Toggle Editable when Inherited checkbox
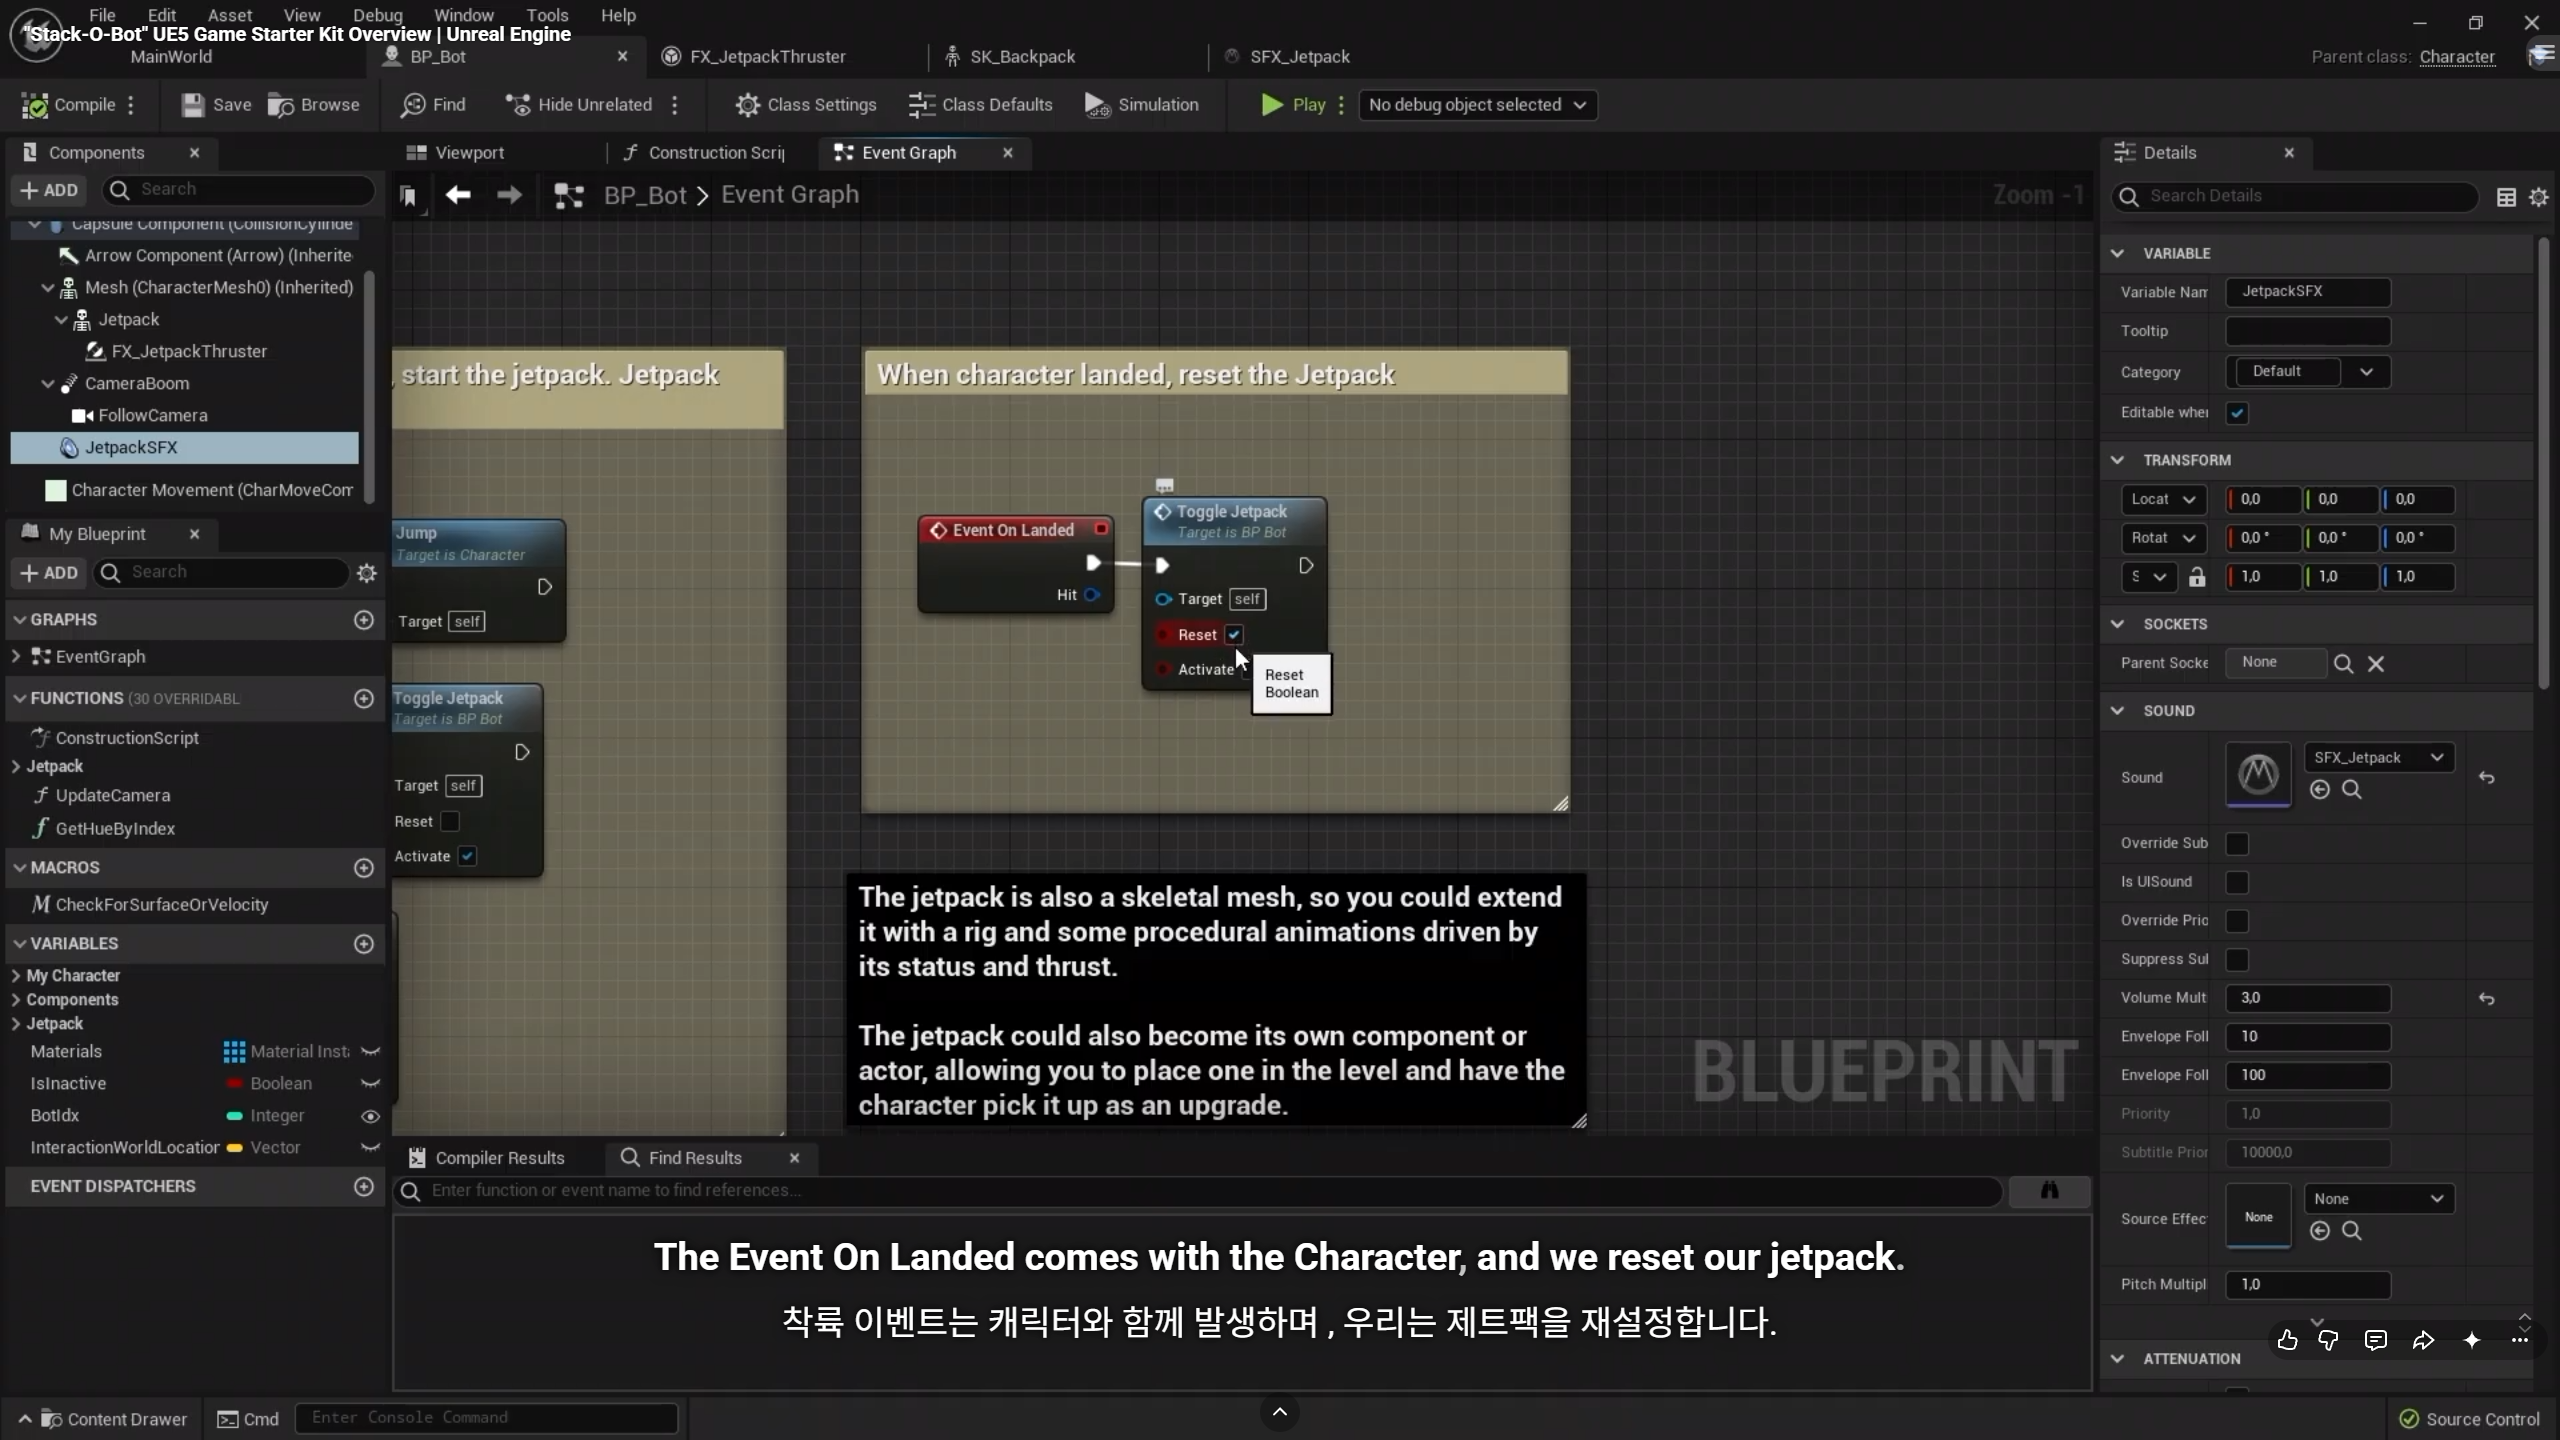 coord(2237,413)
